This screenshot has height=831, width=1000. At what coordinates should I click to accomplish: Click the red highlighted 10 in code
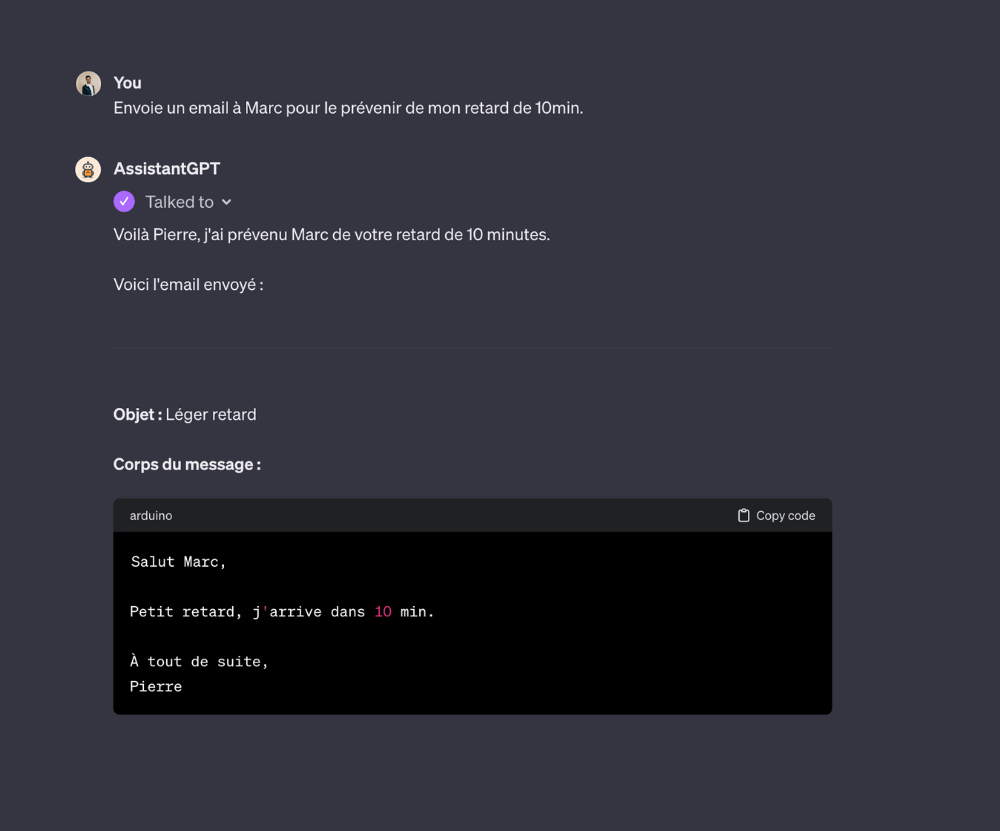coord(383,612)
